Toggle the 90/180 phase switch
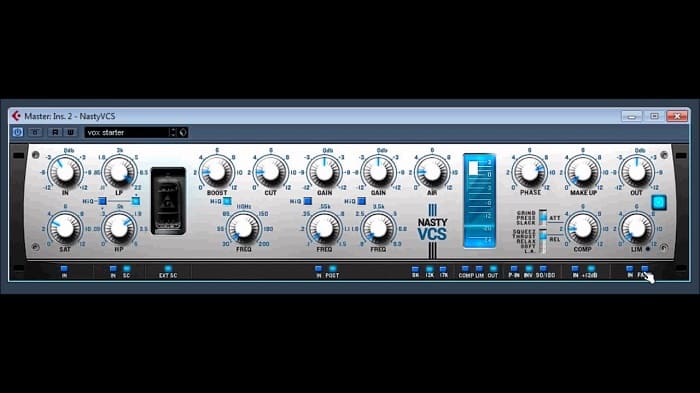 tap(543, 269)
